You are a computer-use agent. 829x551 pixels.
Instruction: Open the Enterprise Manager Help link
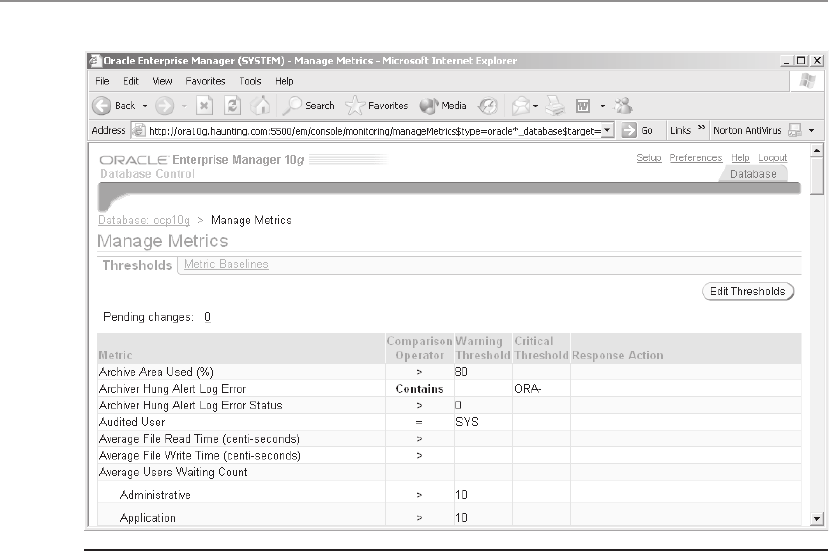740,158
